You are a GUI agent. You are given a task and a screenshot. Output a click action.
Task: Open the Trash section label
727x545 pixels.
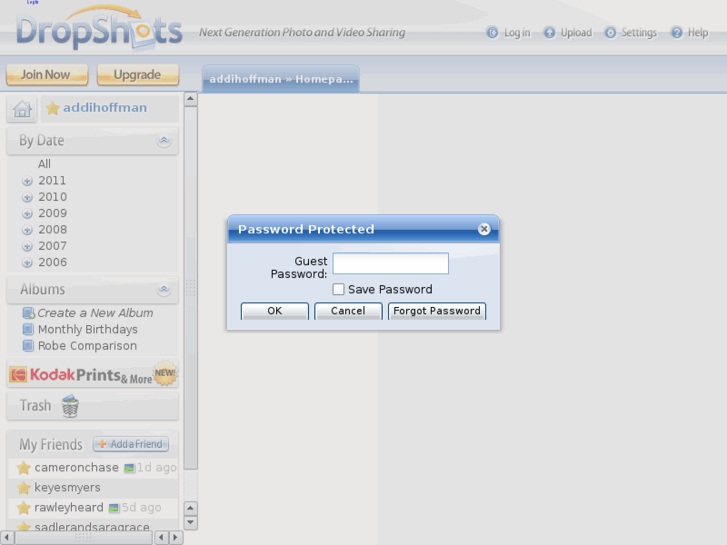(35, 406)
